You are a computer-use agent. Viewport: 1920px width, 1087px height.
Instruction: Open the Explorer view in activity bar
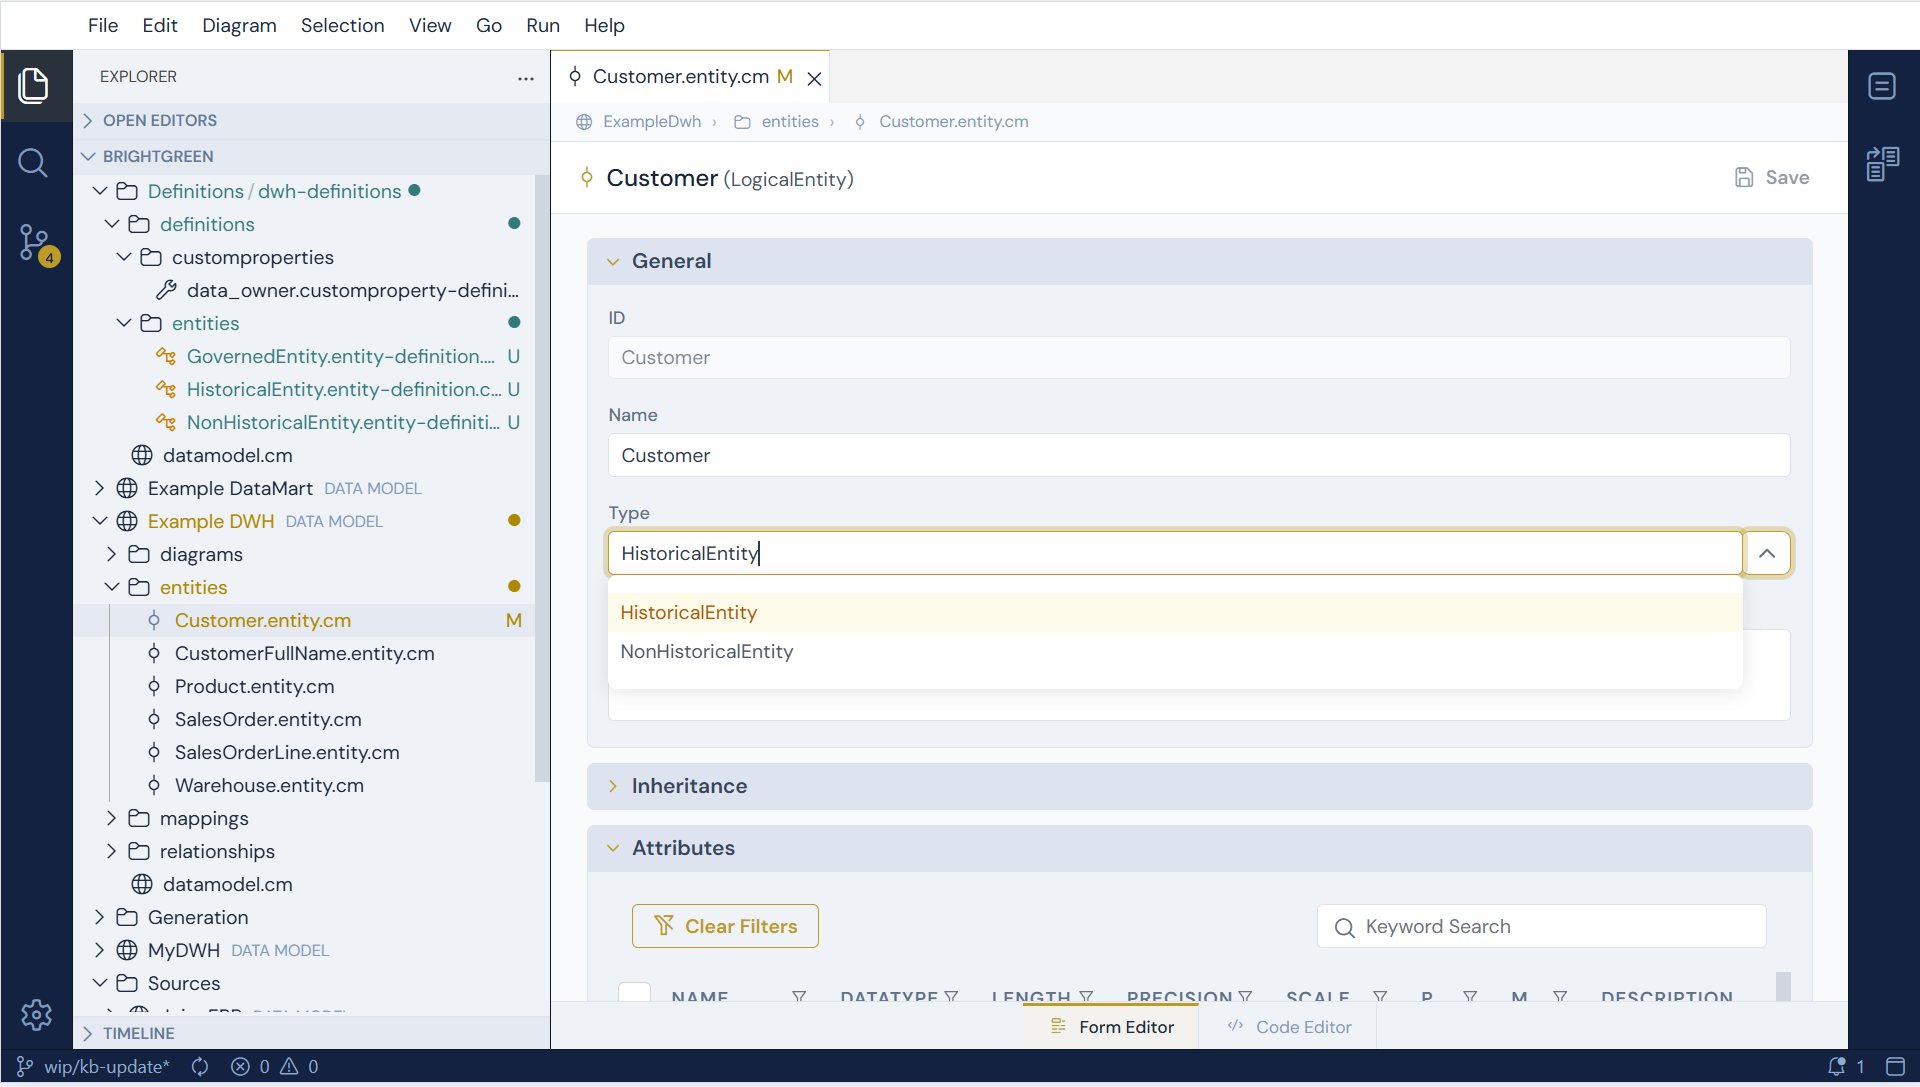pyautogui.click(x=34, y=85)
